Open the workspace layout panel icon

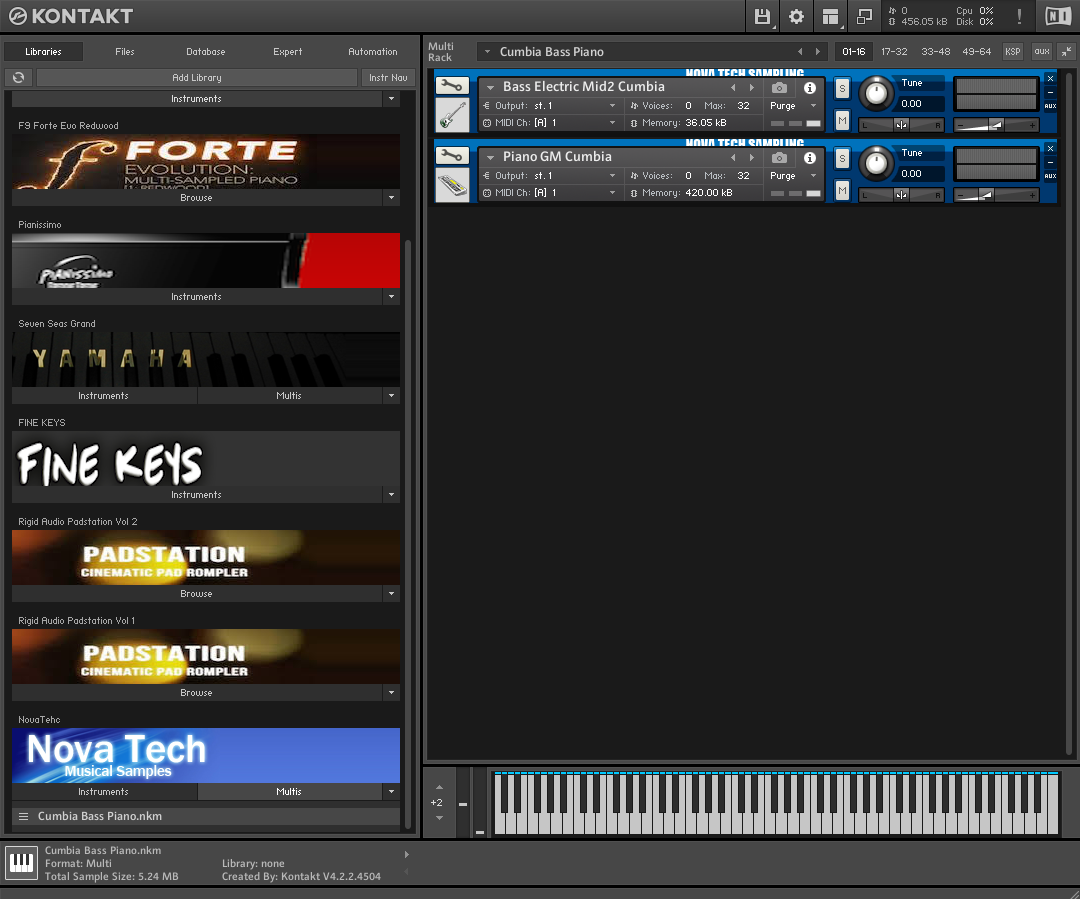tap(831, 17)
